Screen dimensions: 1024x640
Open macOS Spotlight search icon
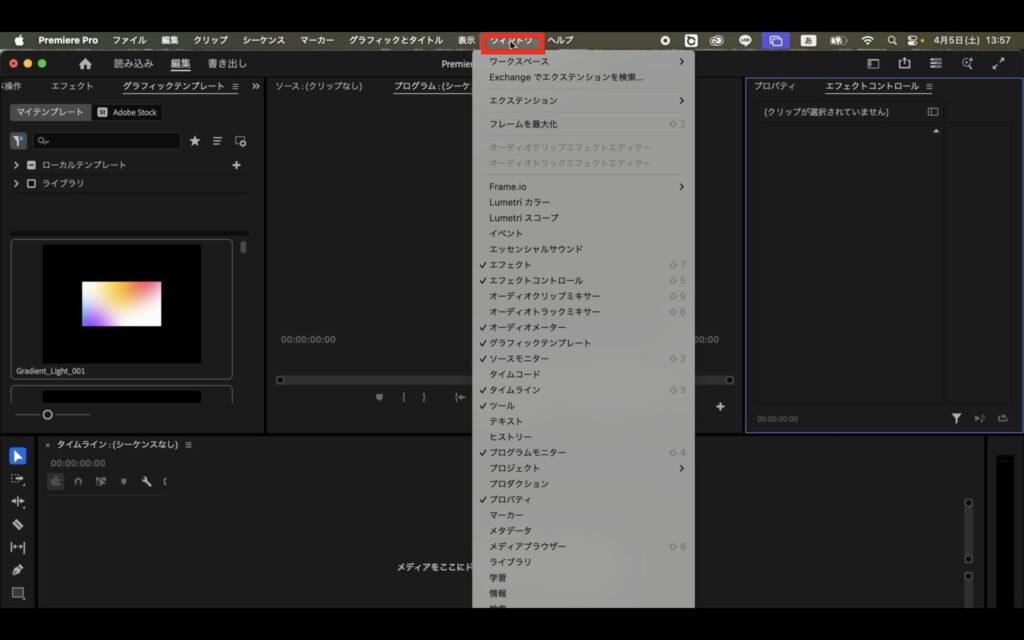tap(891, 40)
